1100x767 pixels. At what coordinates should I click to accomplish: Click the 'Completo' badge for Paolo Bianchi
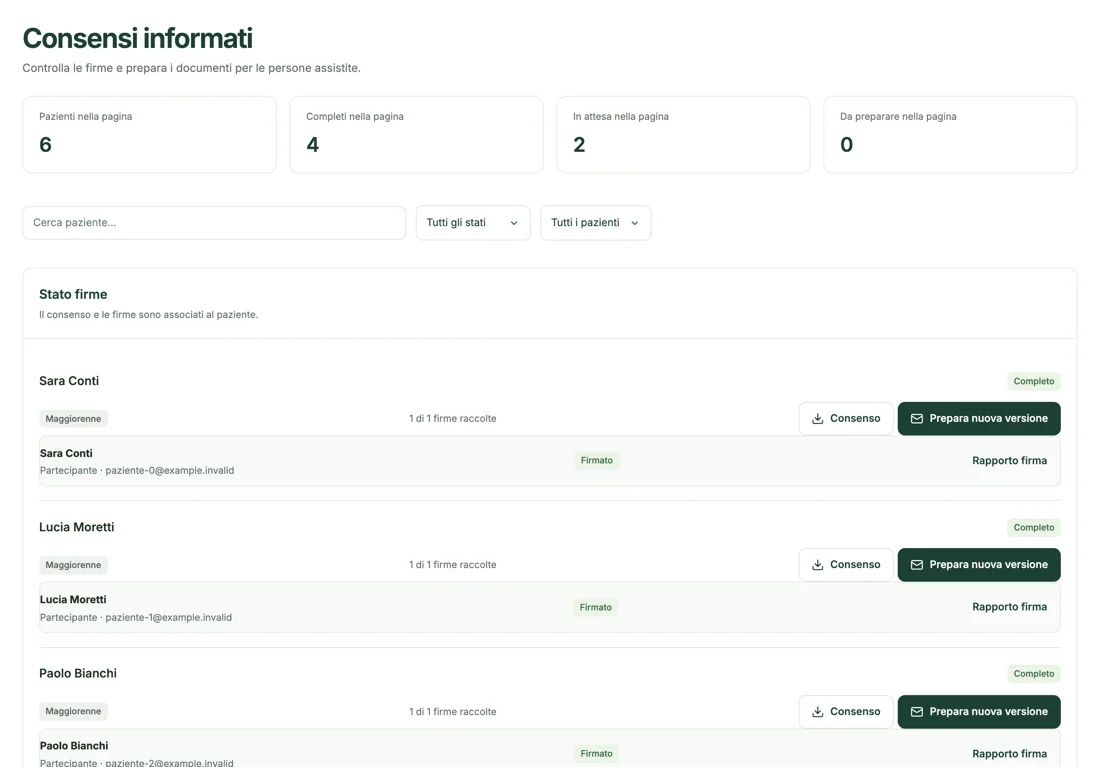1034,674
